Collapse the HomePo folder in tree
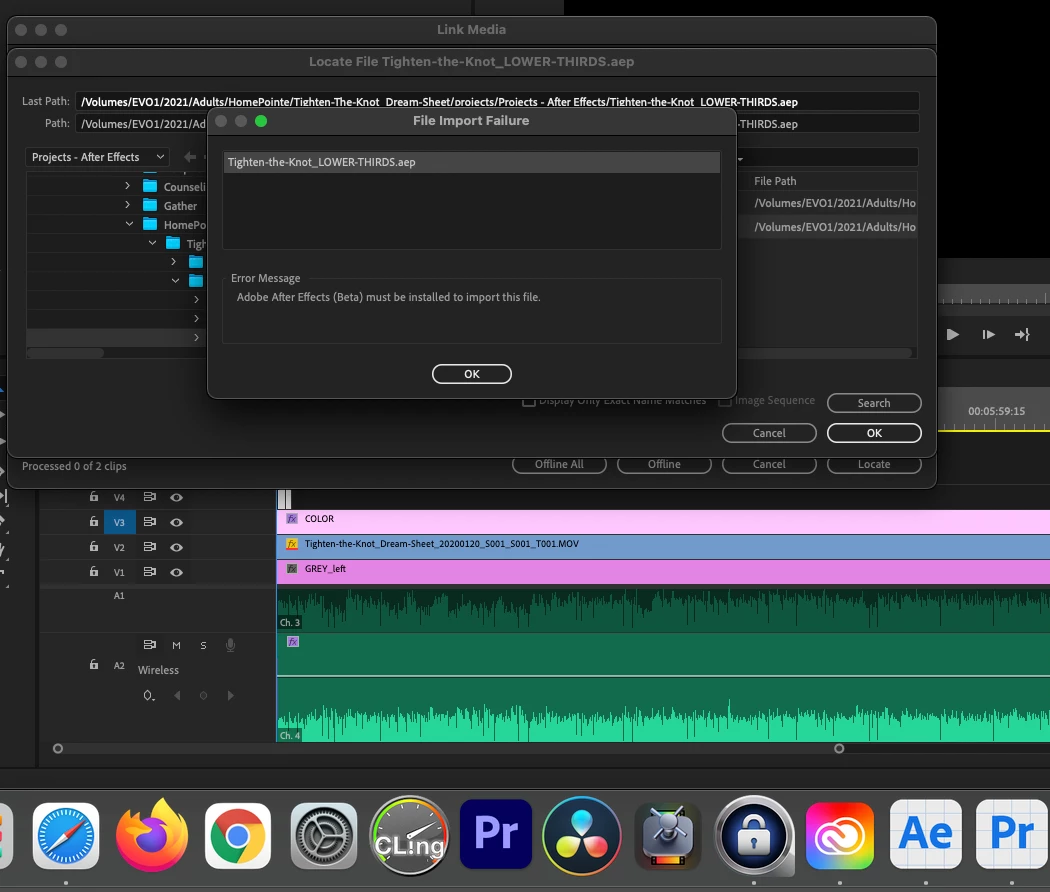 (129, 224)
